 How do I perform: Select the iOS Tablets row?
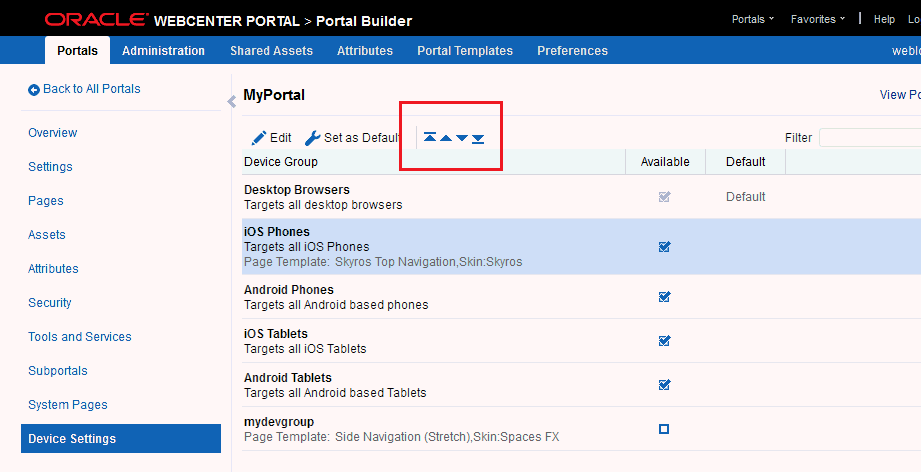(581, 341)
